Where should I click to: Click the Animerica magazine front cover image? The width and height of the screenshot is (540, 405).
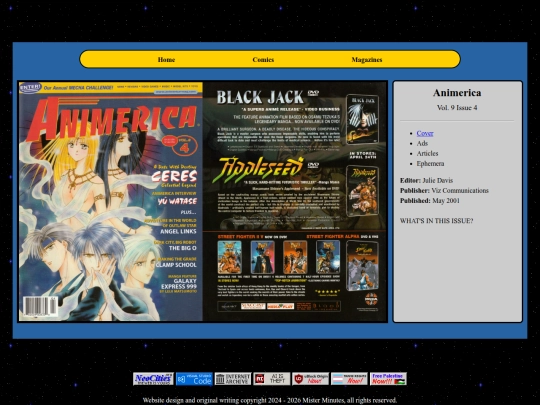point(111,201)
